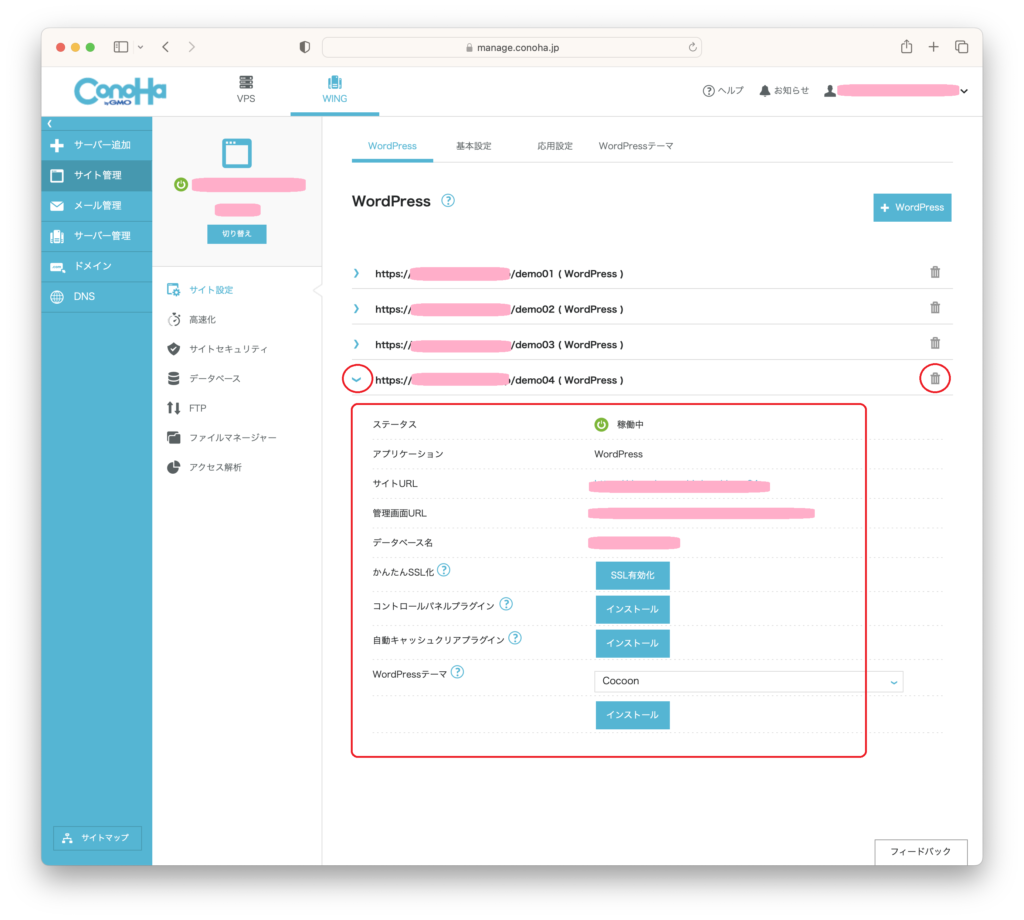Select サーバー追加 in the sidebar
1024x920 pixels.
(97, 145)
